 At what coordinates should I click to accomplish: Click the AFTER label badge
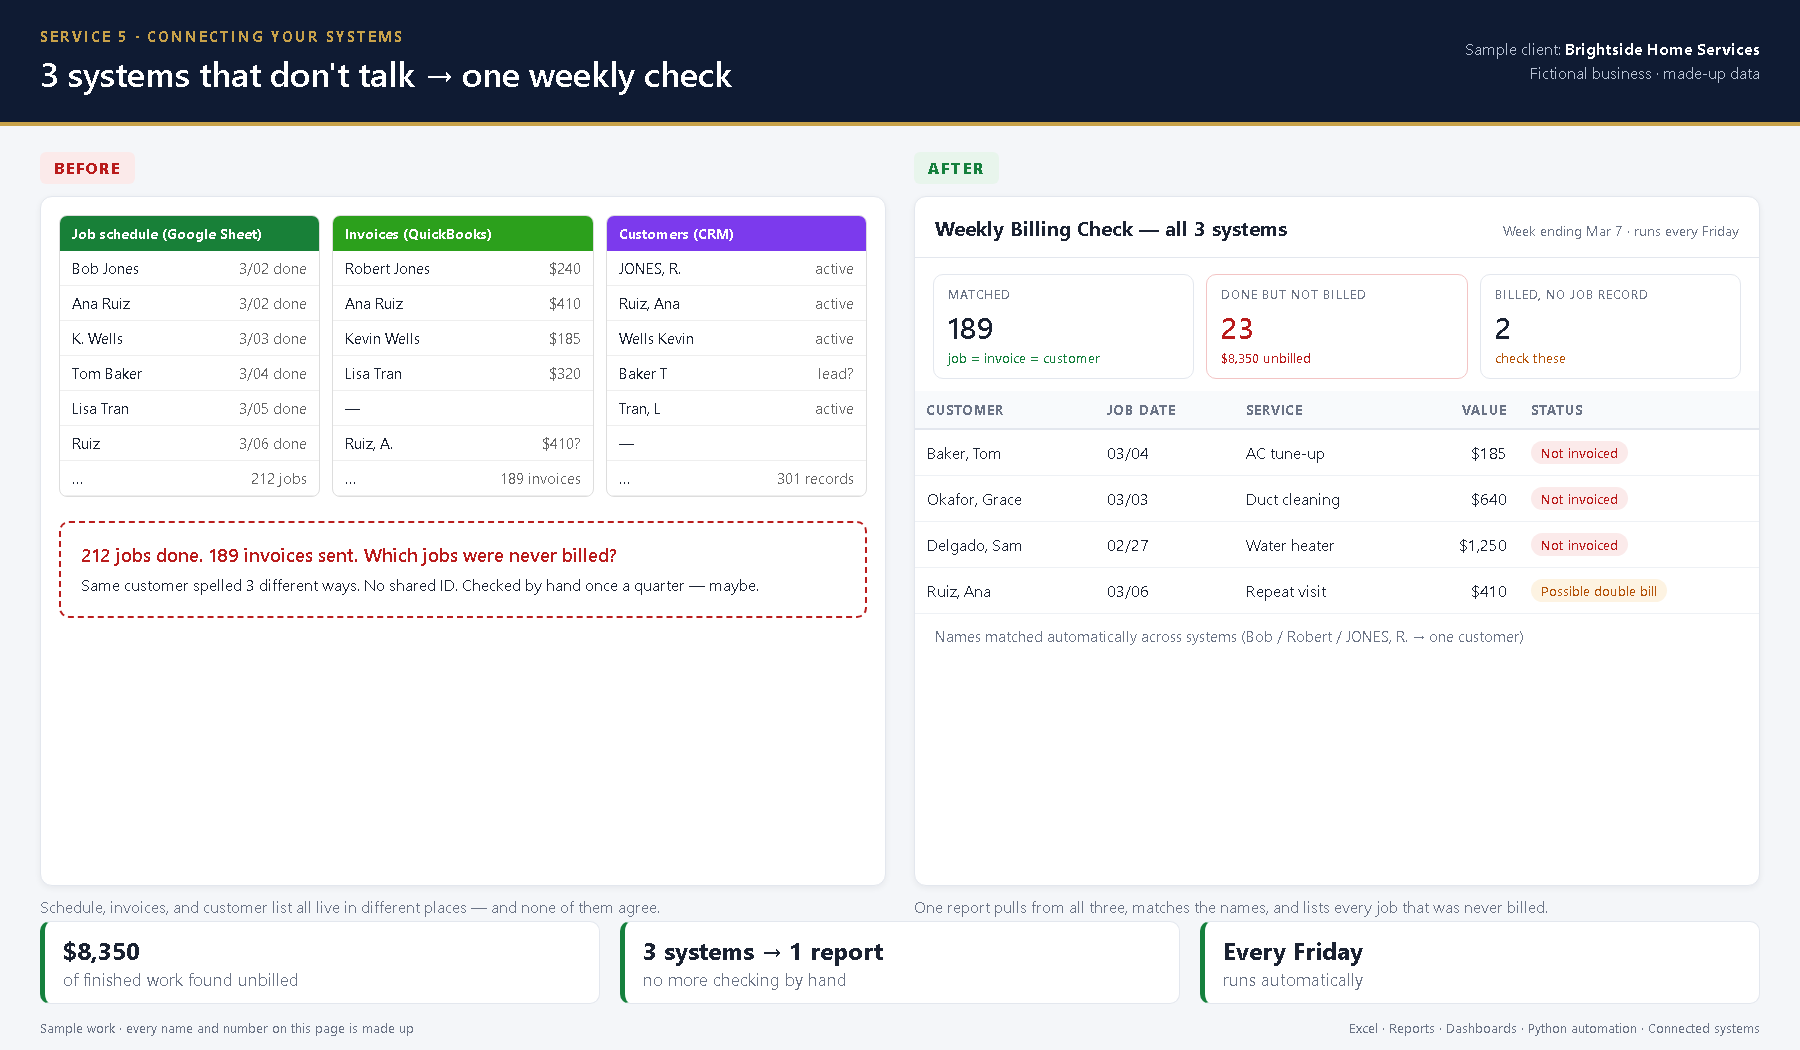tap(956, 168)
